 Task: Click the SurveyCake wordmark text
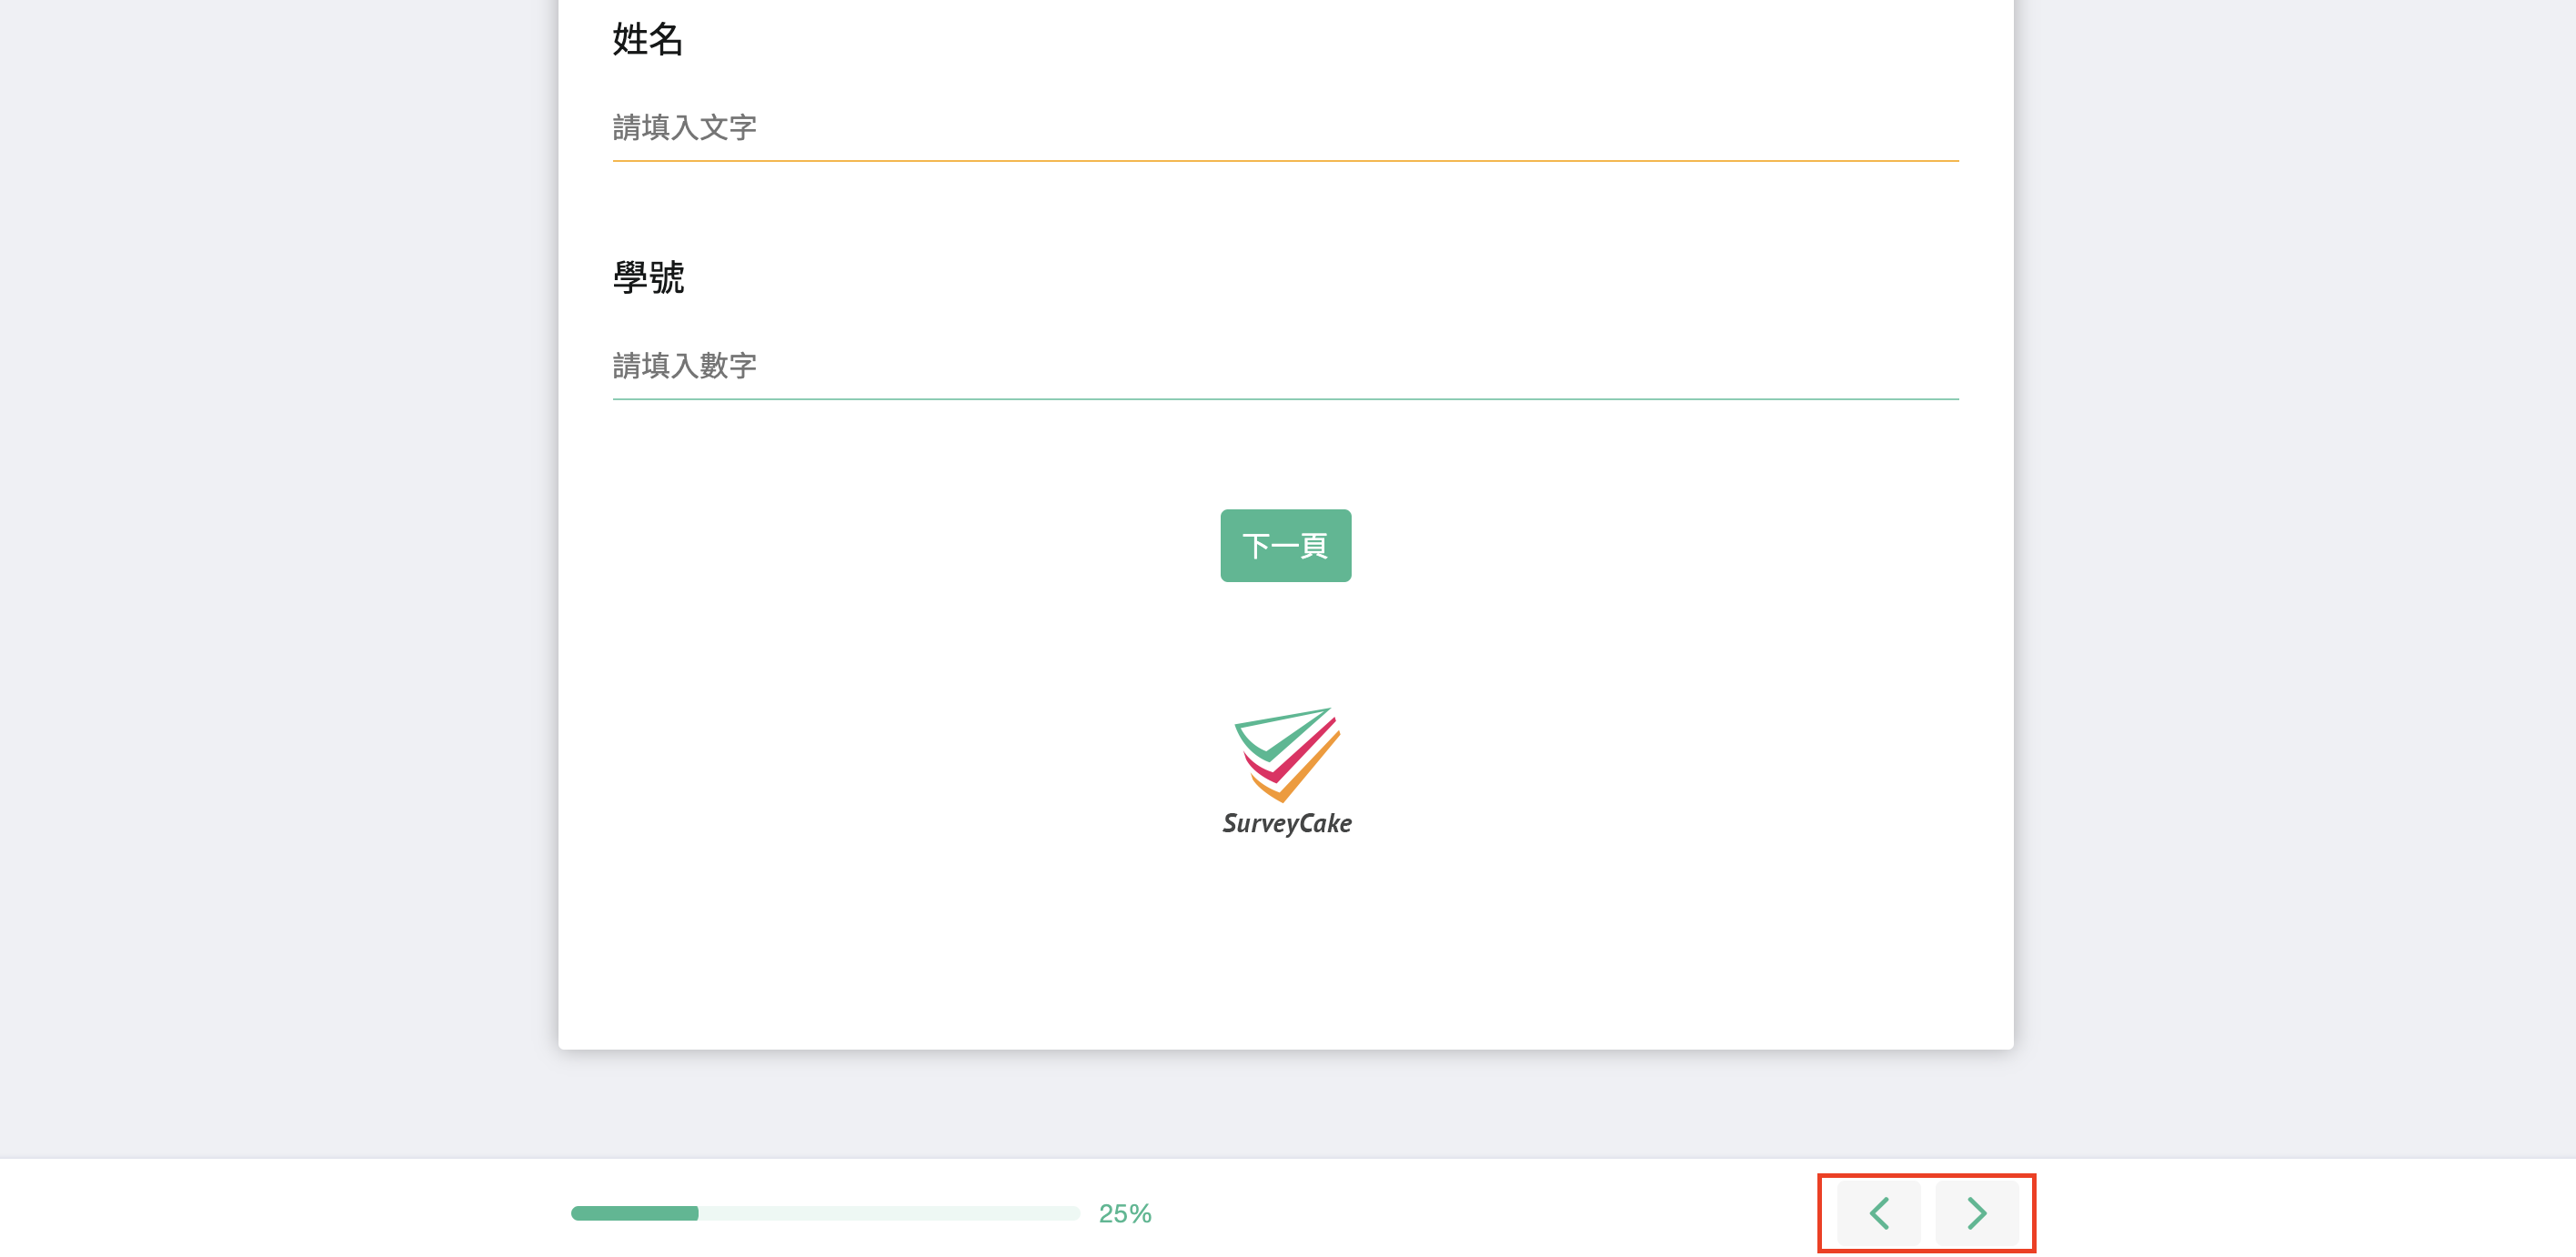(1286, 823)
